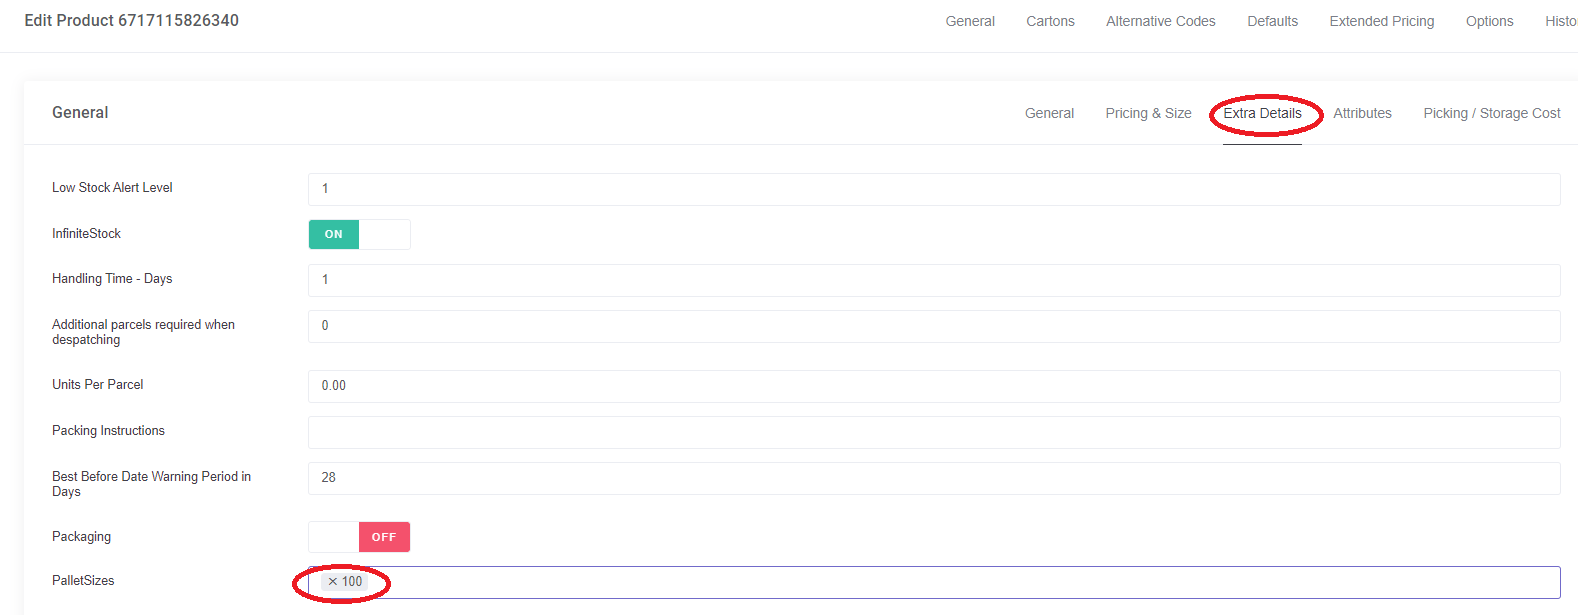This screenshot has width=1578, height=615.
Task: Switch to Extended Pricing
Action: (1382, 21)
